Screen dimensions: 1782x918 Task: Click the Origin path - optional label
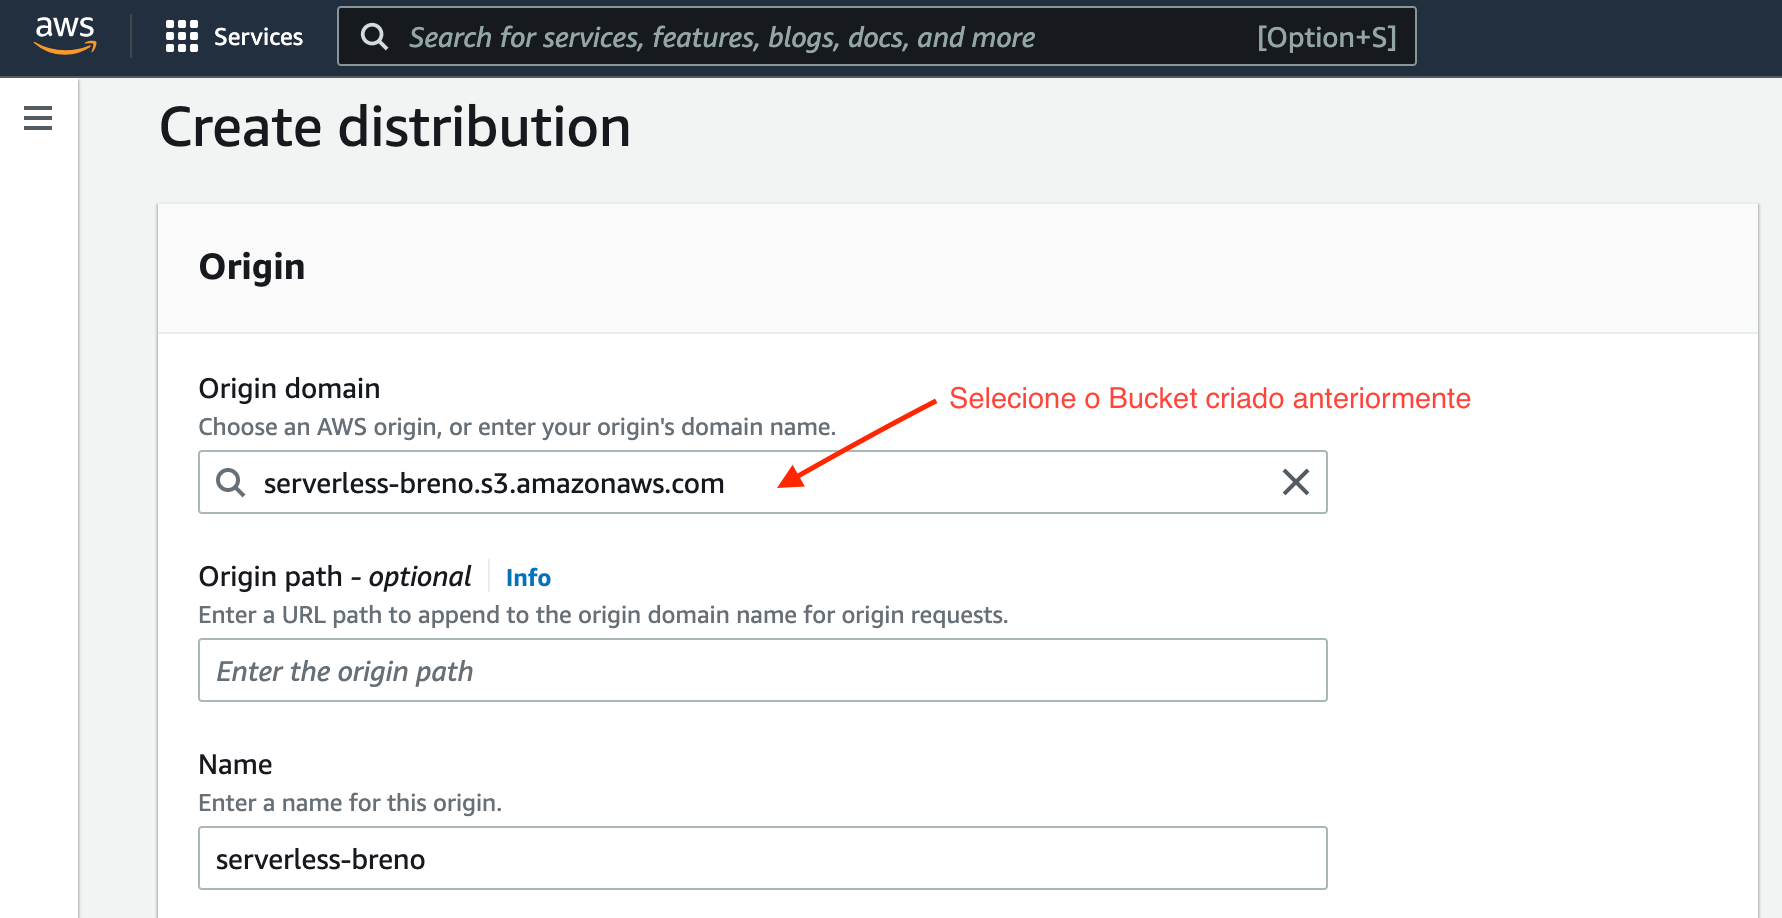point(334,577)
